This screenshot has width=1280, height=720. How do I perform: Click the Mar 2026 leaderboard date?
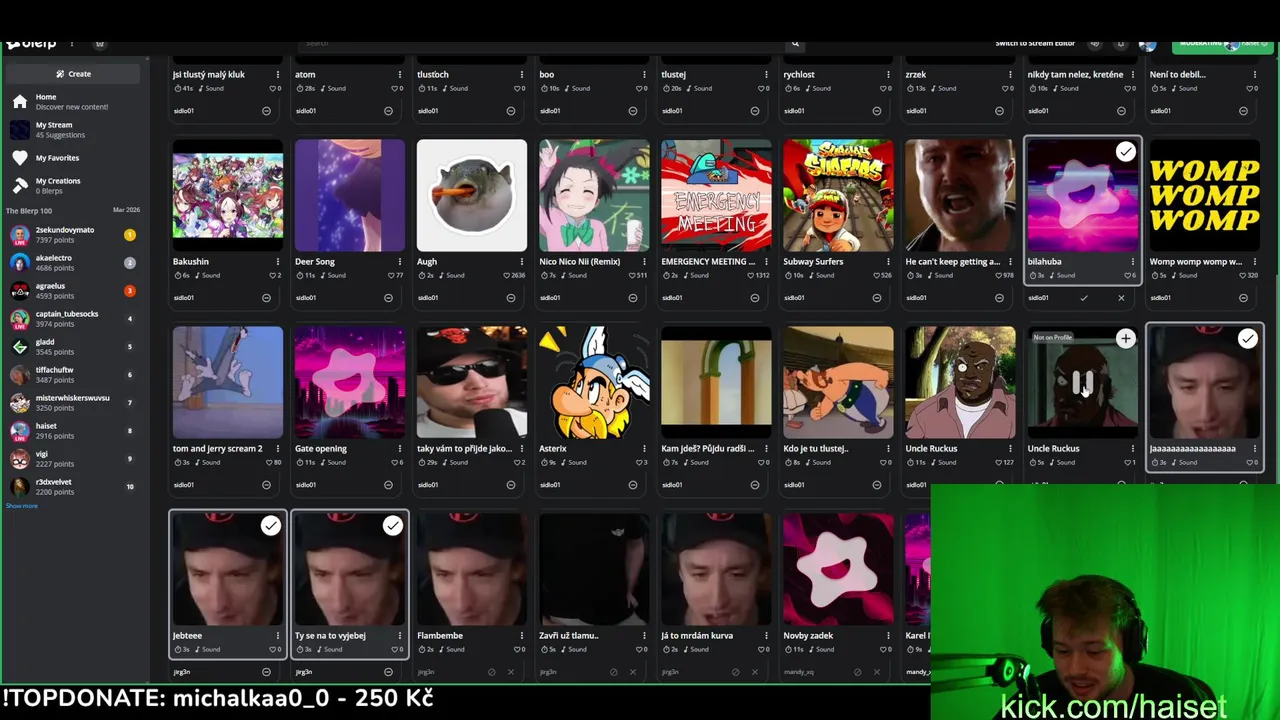(126, 211)
